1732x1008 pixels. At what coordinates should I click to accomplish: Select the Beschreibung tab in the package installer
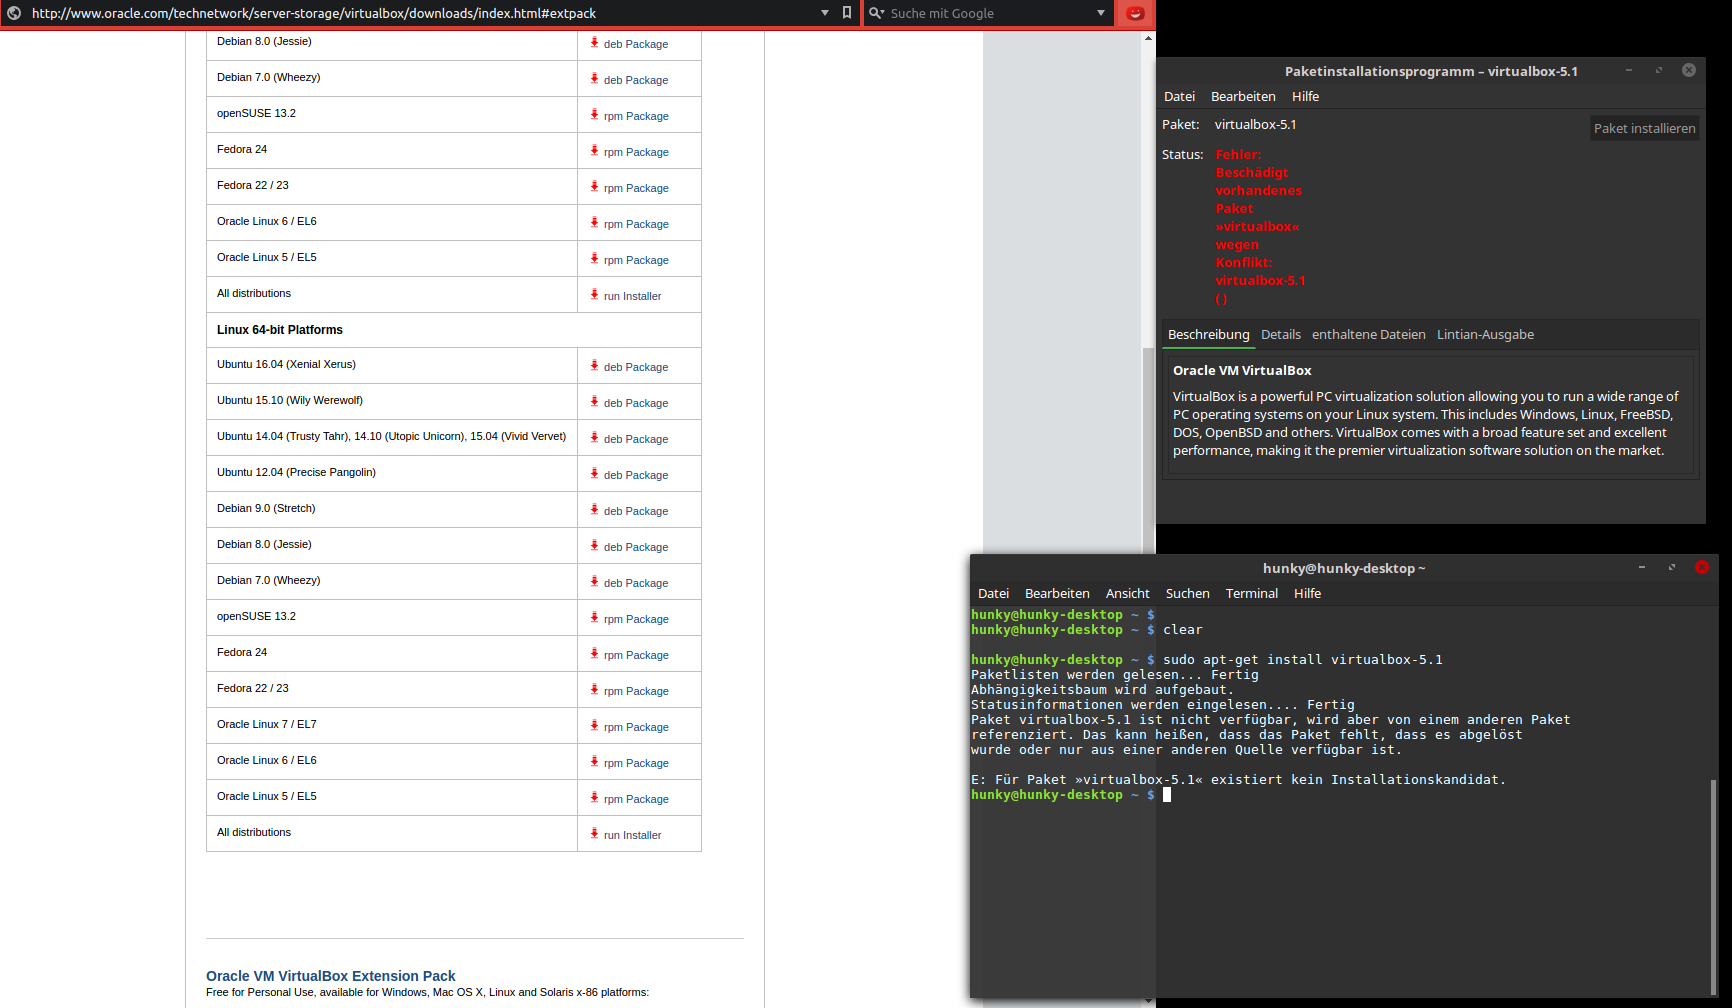[1209, 335]
